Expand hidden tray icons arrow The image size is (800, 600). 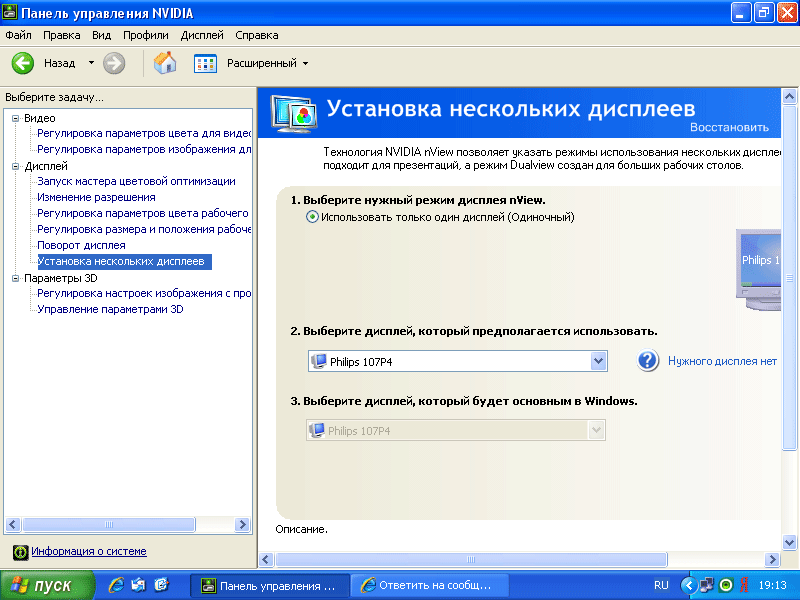click(688, 585)
